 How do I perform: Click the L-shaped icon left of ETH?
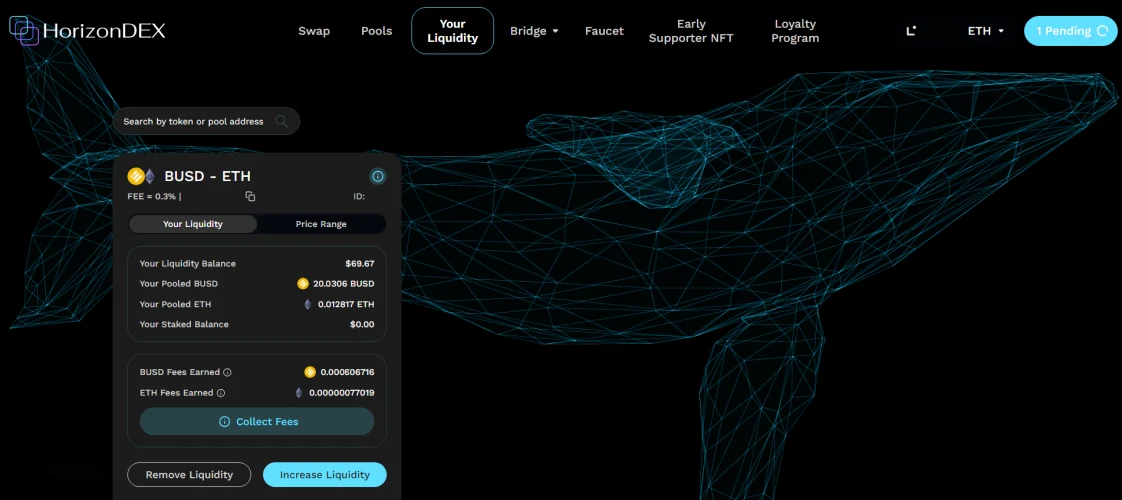click(x=910, y=31)
